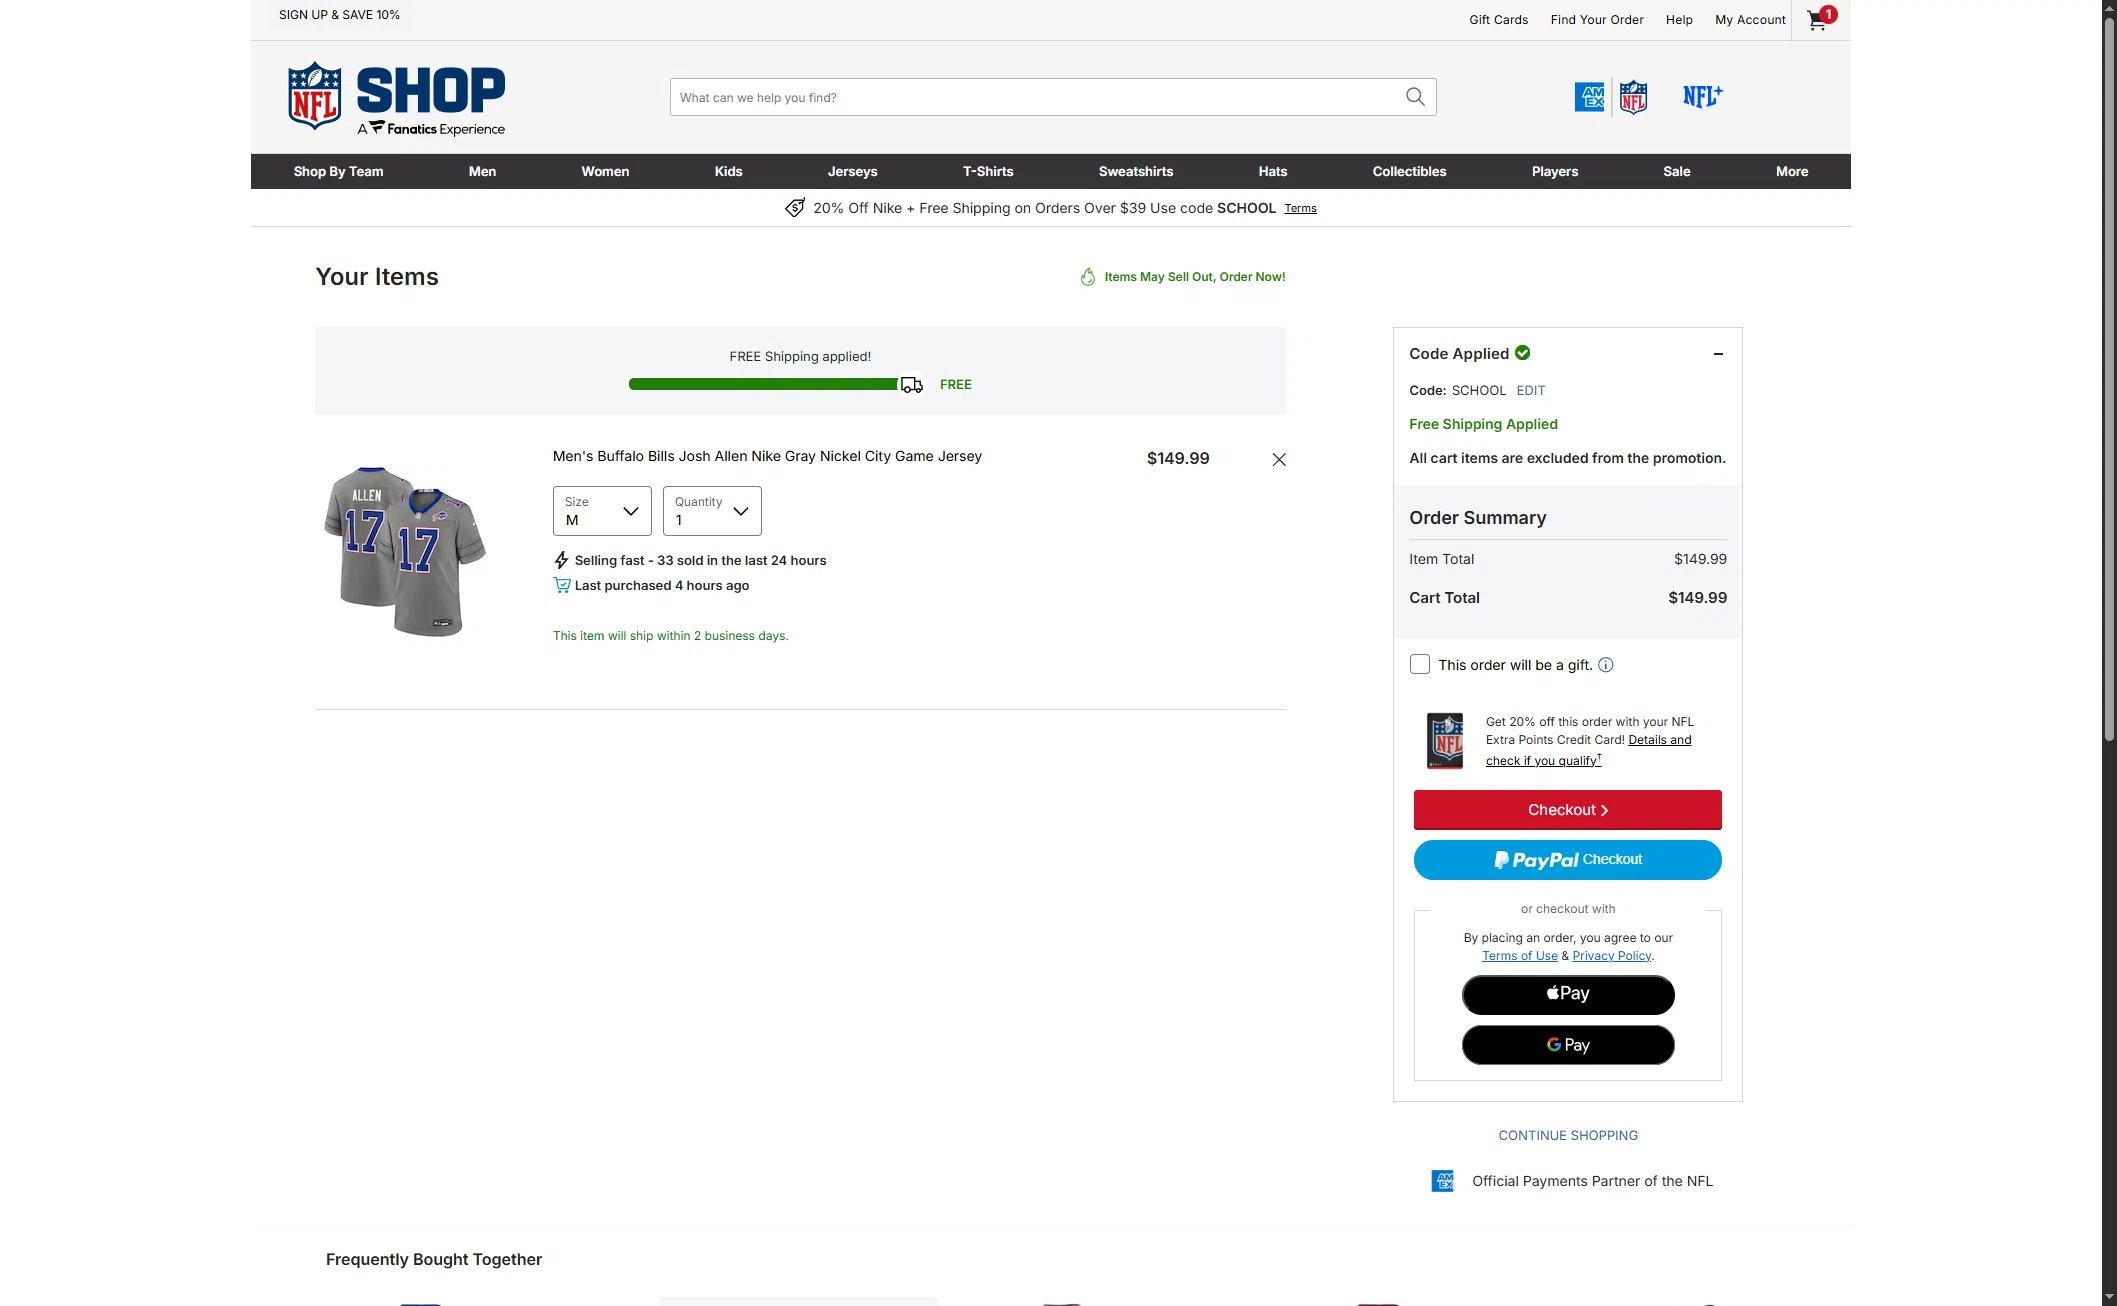Click the Josh Allen jersey thumbnail
This screenshot has height=1306, width=2117.
[405, 551]
